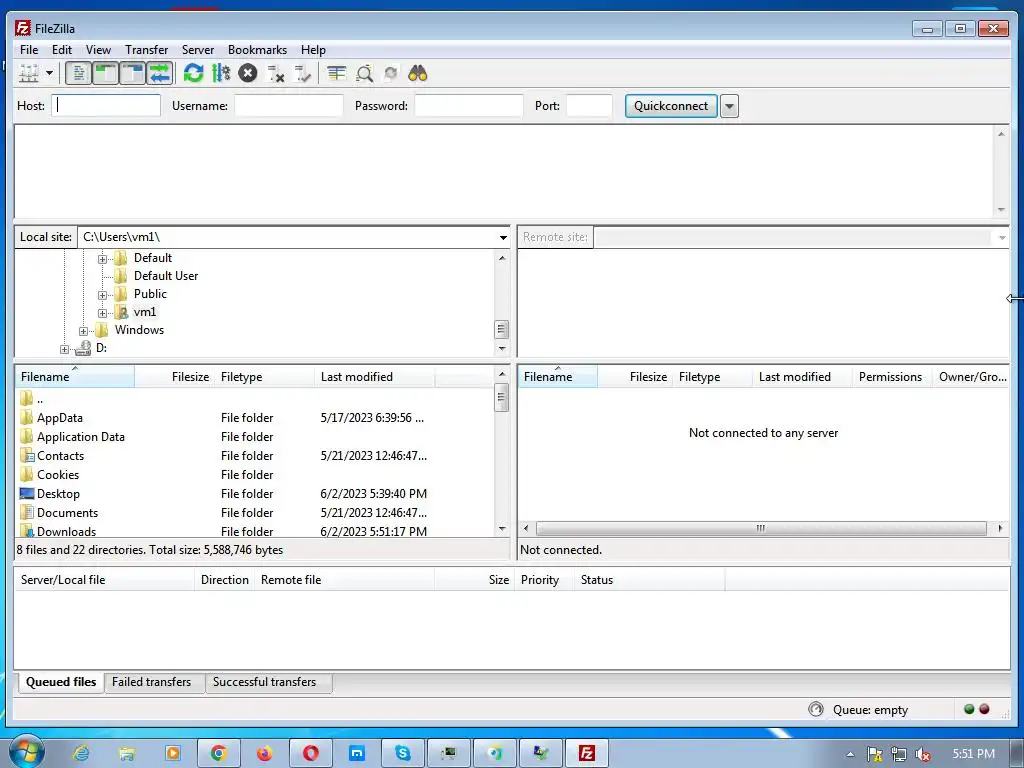The image size is (1024, 768).
Task: Click remote list horizontal scrollbar thumb
Action: point(761,528)
